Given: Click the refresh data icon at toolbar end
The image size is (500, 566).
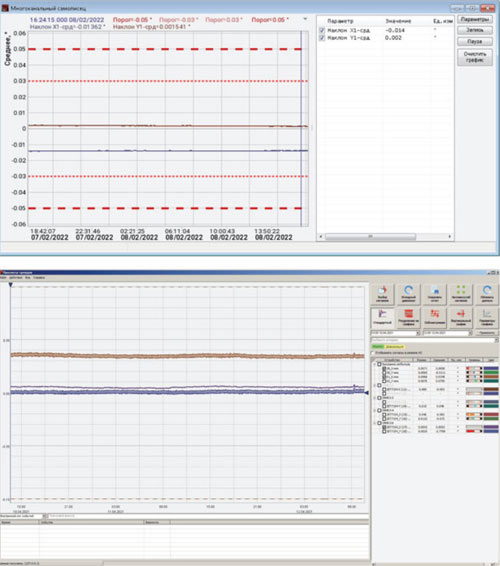Looking at the screenshot, I should pyautogui.click(x=487, y=294).
